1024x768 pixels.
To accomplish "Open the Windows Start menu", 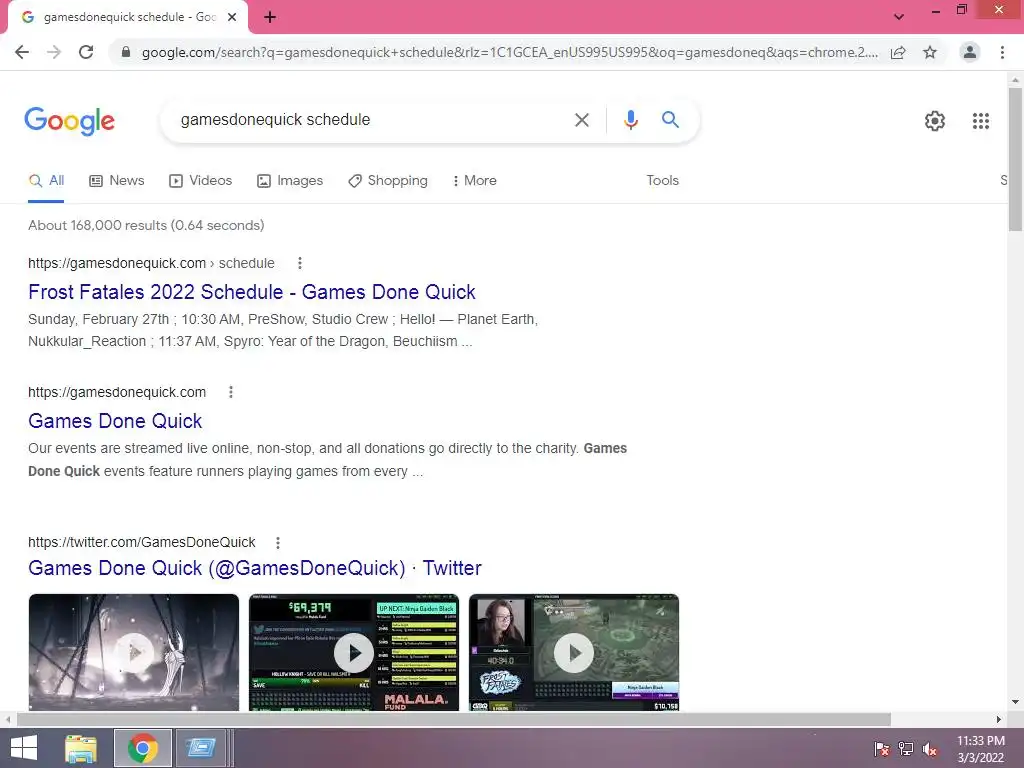I will (x=24, y=748).
